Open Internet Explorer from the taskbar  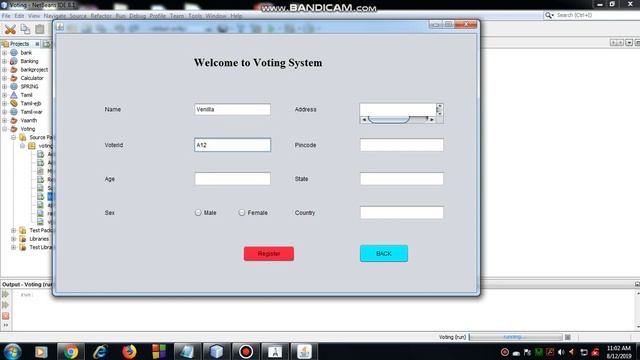point(100,351)
